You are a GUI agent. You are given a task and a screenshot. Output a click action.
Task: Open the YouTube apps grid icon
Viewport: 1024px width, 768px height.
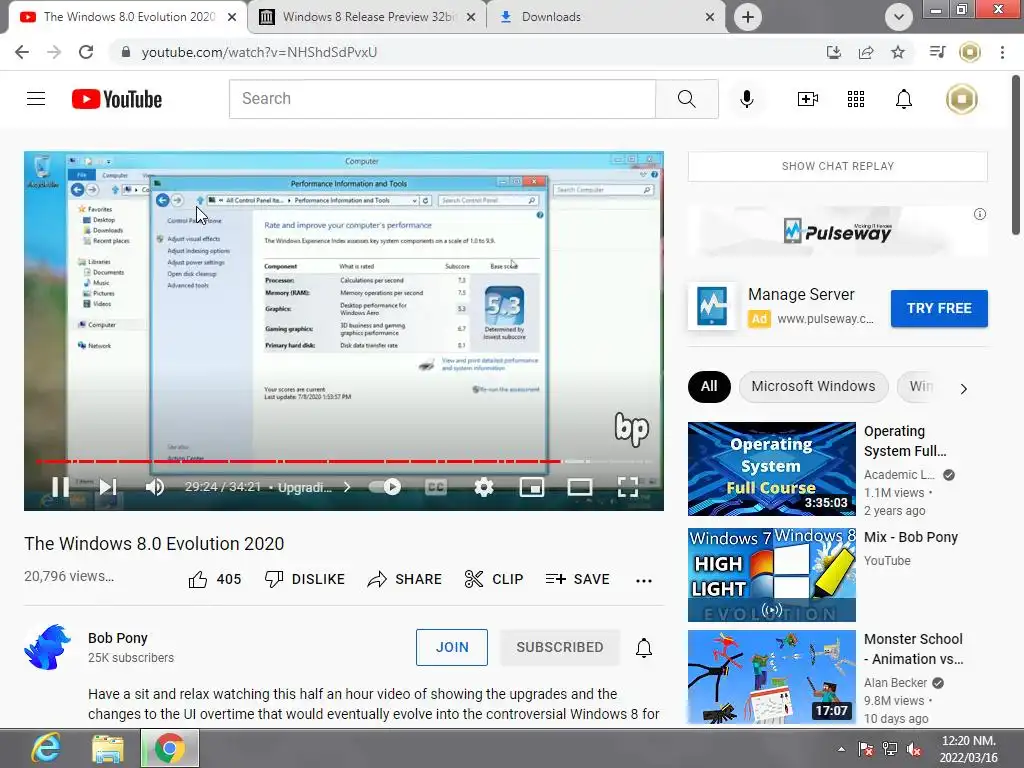856,99
